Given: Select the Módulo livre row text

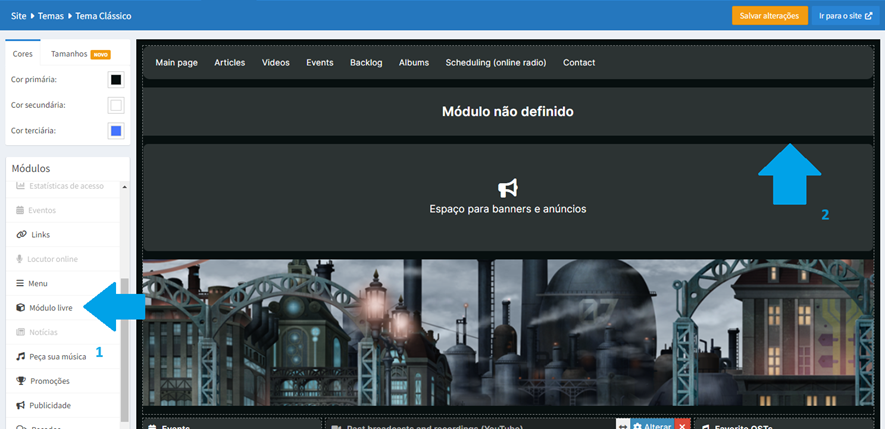Looking at the screenshot, I should tap(51, 308).
